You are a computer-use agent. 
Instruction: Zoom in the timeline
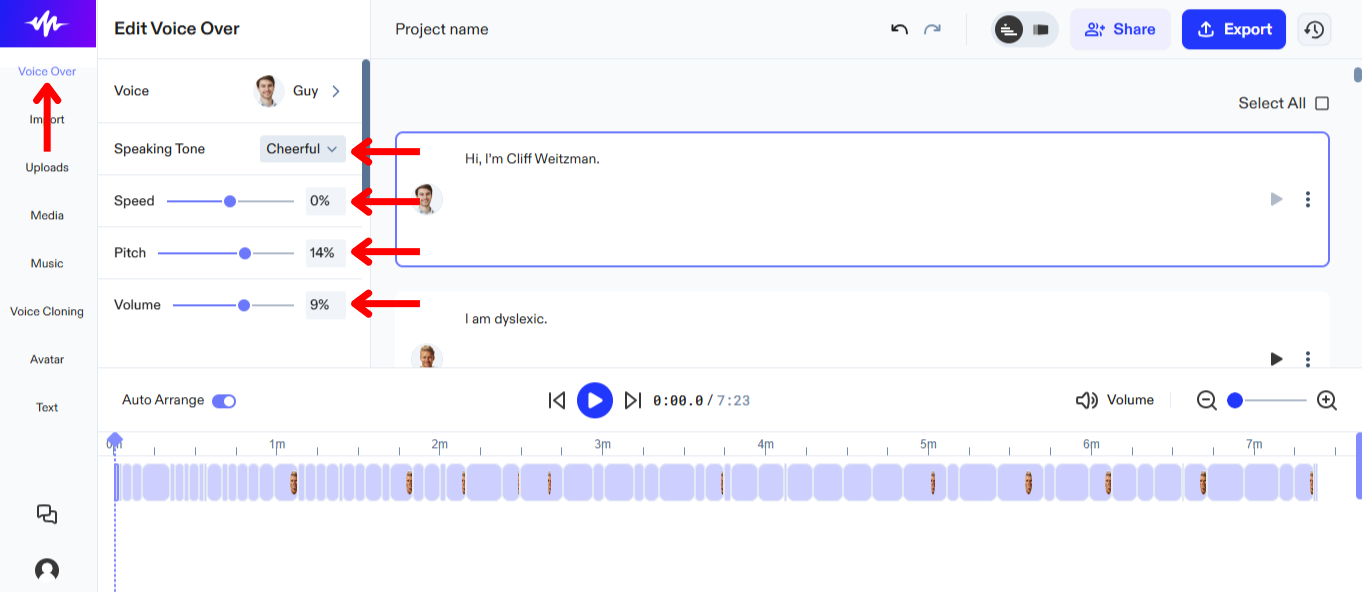(1326, 400)
